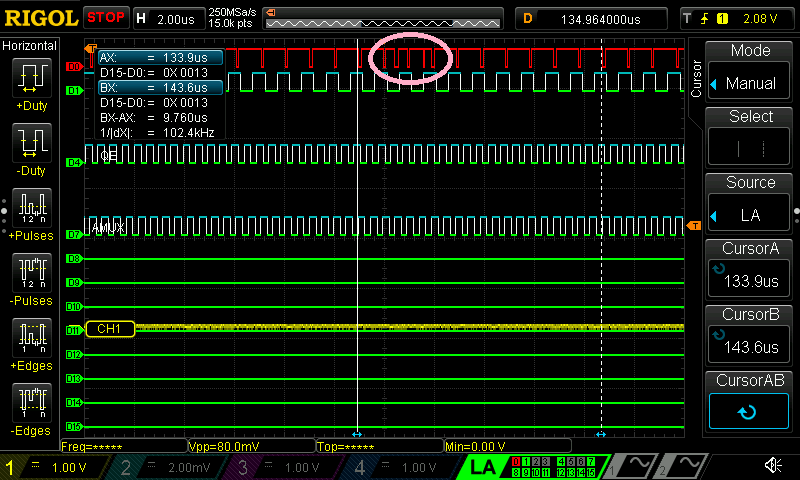Pick the +Edges measurement icon

click(x=34, y=336)
